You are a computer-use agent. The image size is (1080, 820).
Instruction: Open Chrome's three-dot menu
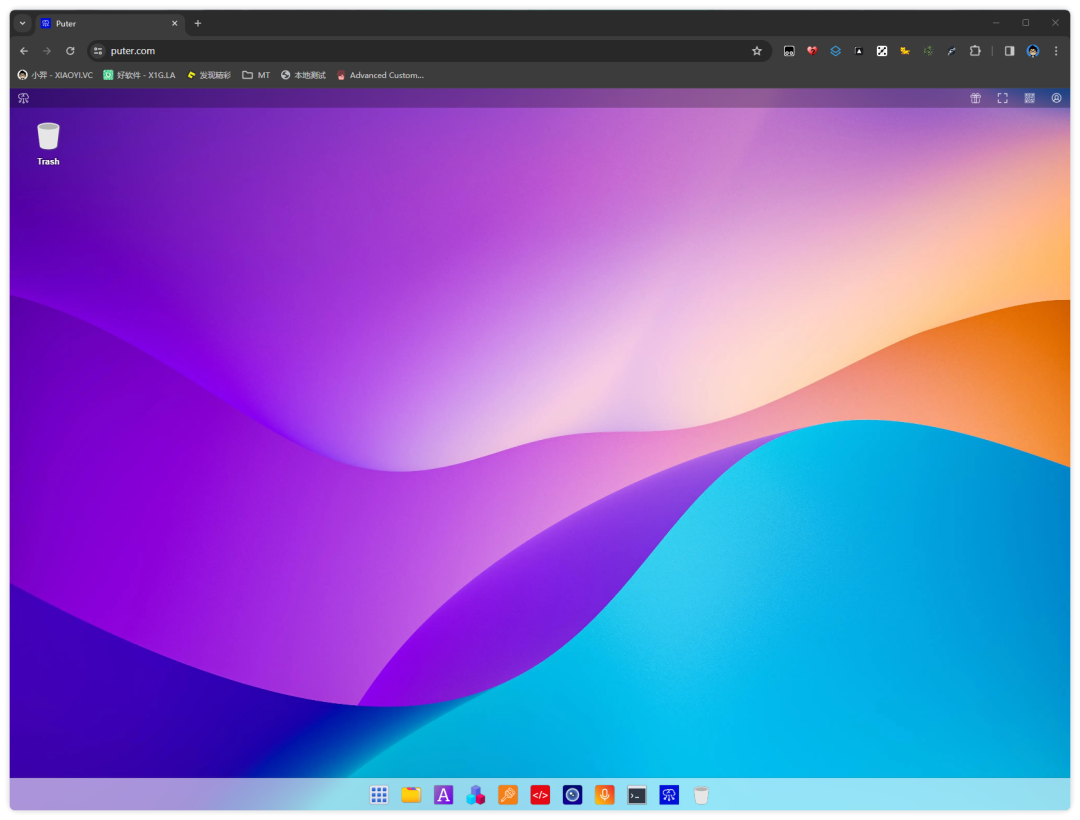(x=1056, y=51)
